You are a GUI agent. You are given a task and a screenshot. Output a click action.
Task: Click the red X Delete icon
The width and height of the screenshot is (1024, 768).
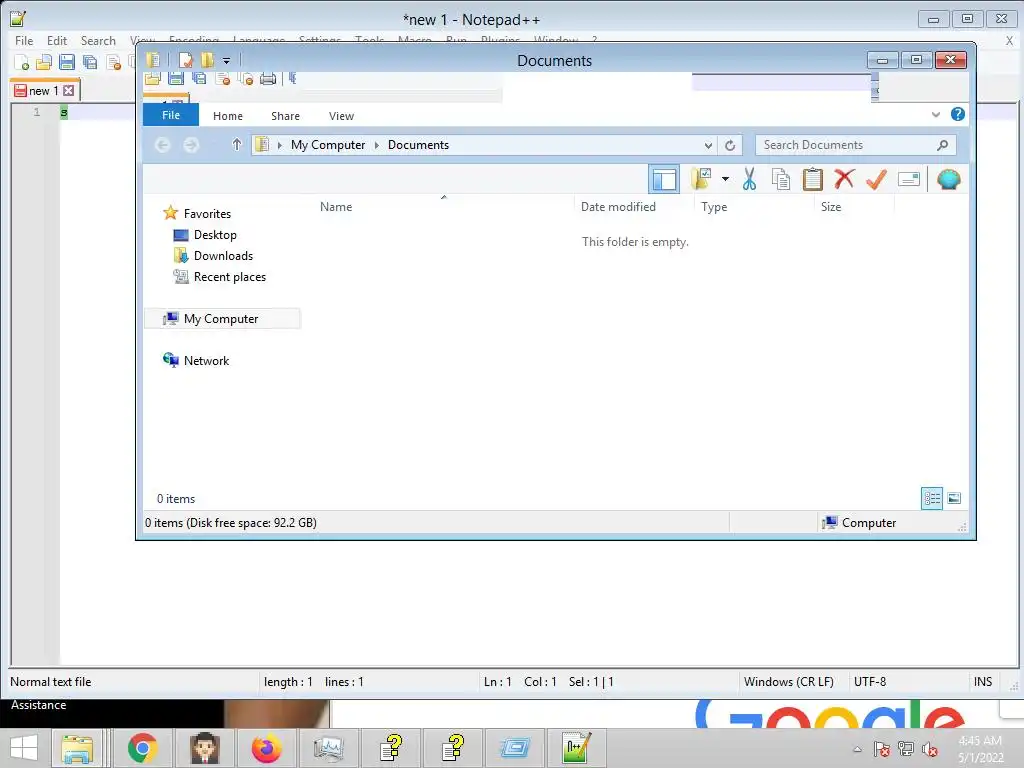click(844, 178)
